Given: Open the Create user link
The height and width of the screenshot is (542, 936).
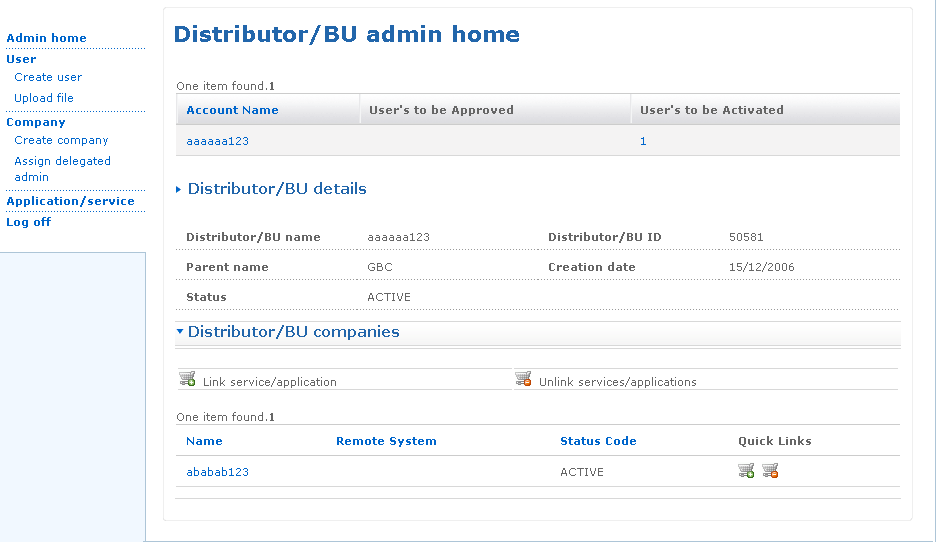Looking at the screenshot, I should pyautogui.click(x=48, y=77).
